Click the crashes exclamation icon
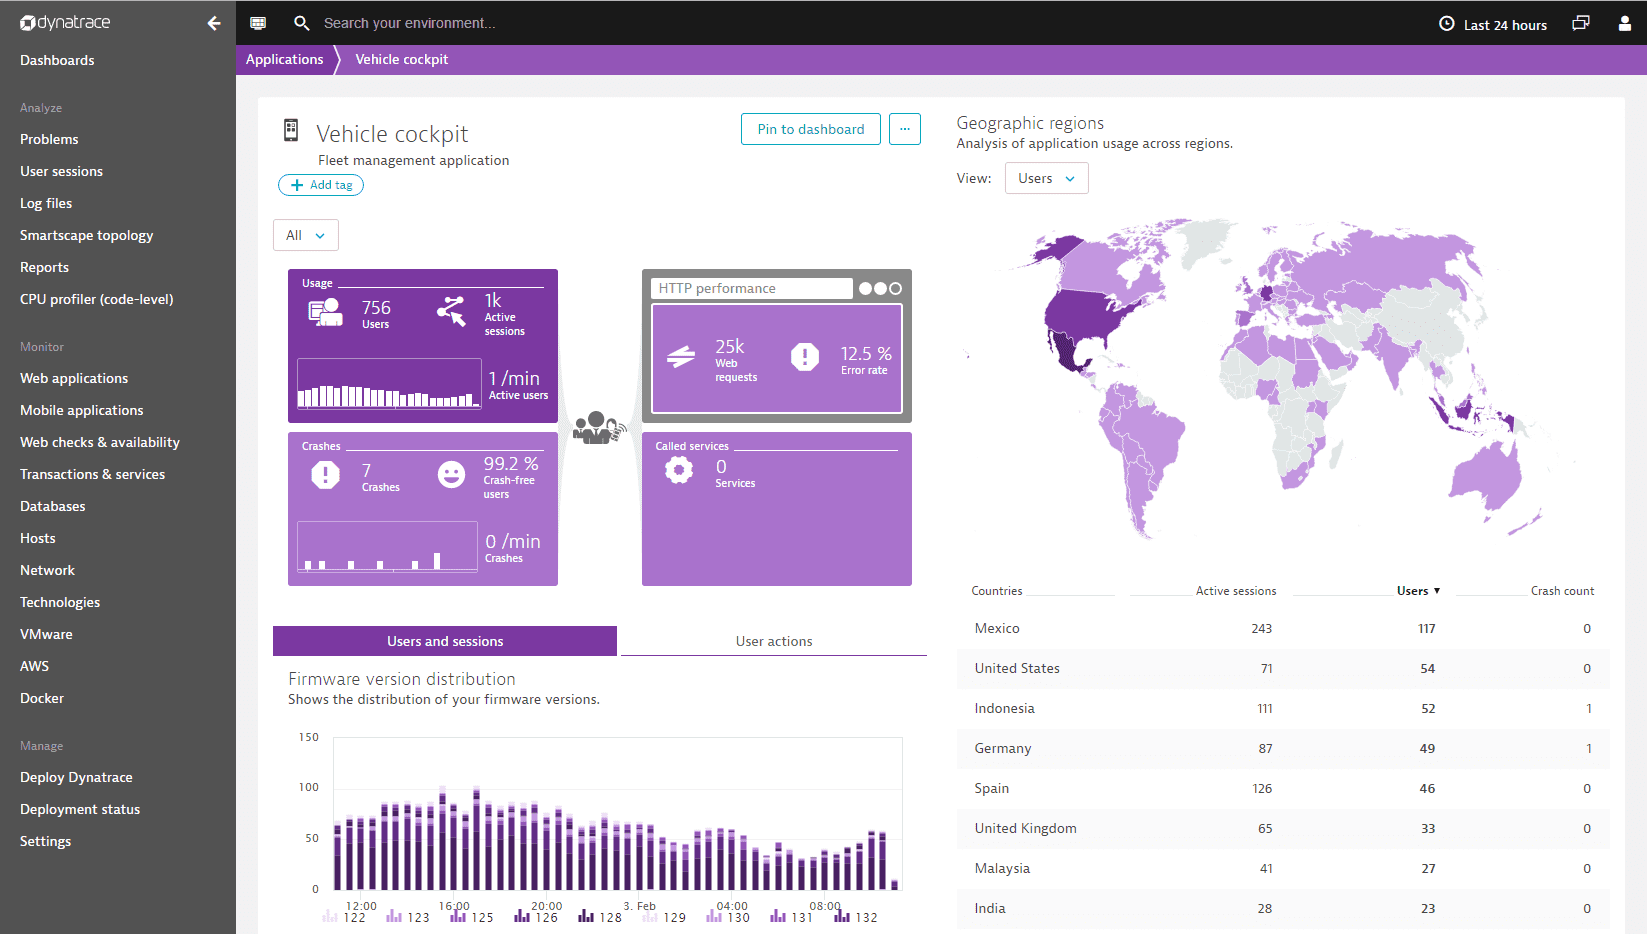The width and height of the screenshot is (1647, 934). click(x=325, y=474)
